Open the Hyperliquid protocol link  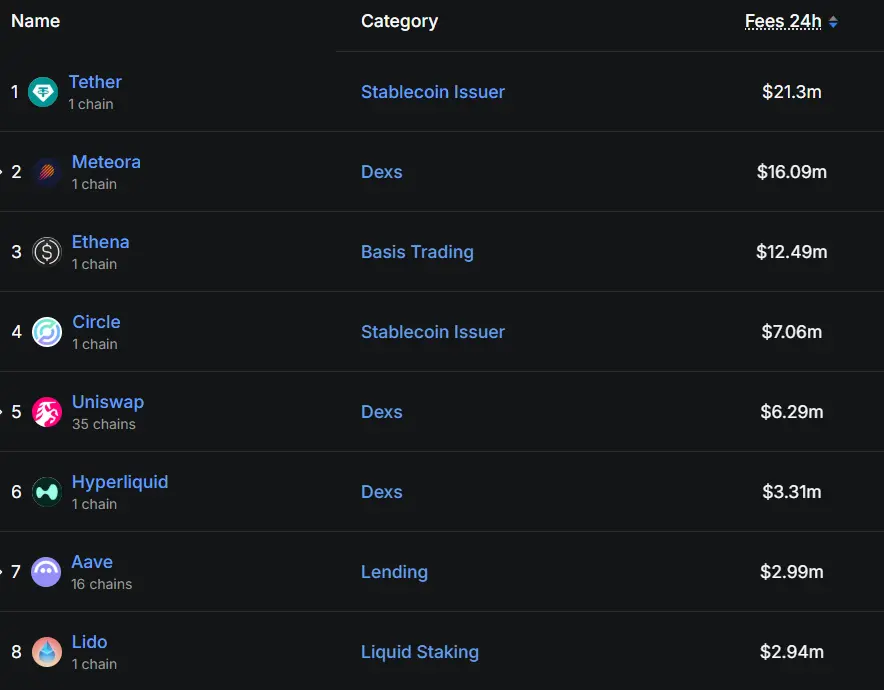coord(120,481)
